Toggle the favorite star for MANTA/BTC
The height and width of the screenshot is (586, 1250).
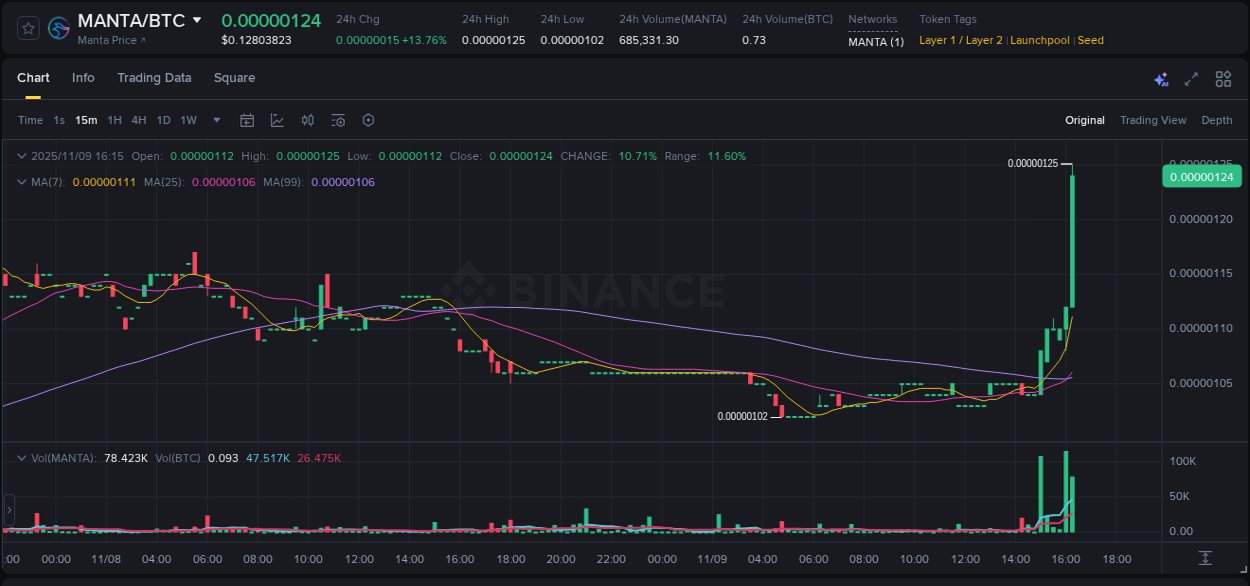[27, 29]
